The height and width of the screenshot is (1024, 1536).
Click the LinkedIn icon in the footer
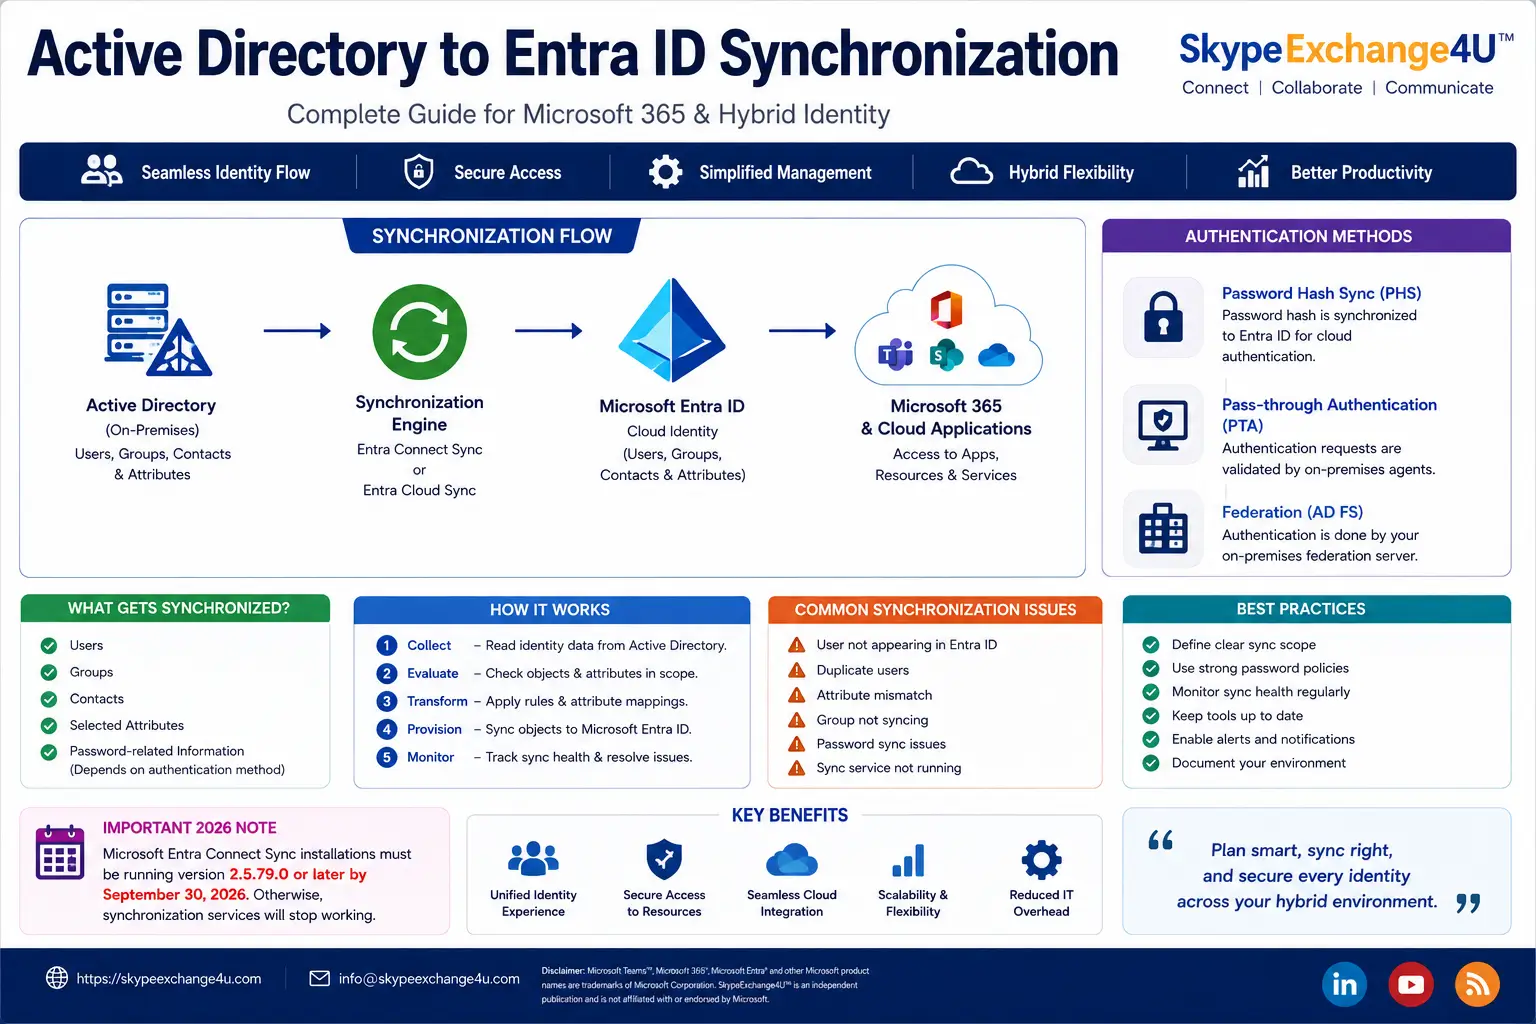pyautogui.click(x=1345, y=985)
